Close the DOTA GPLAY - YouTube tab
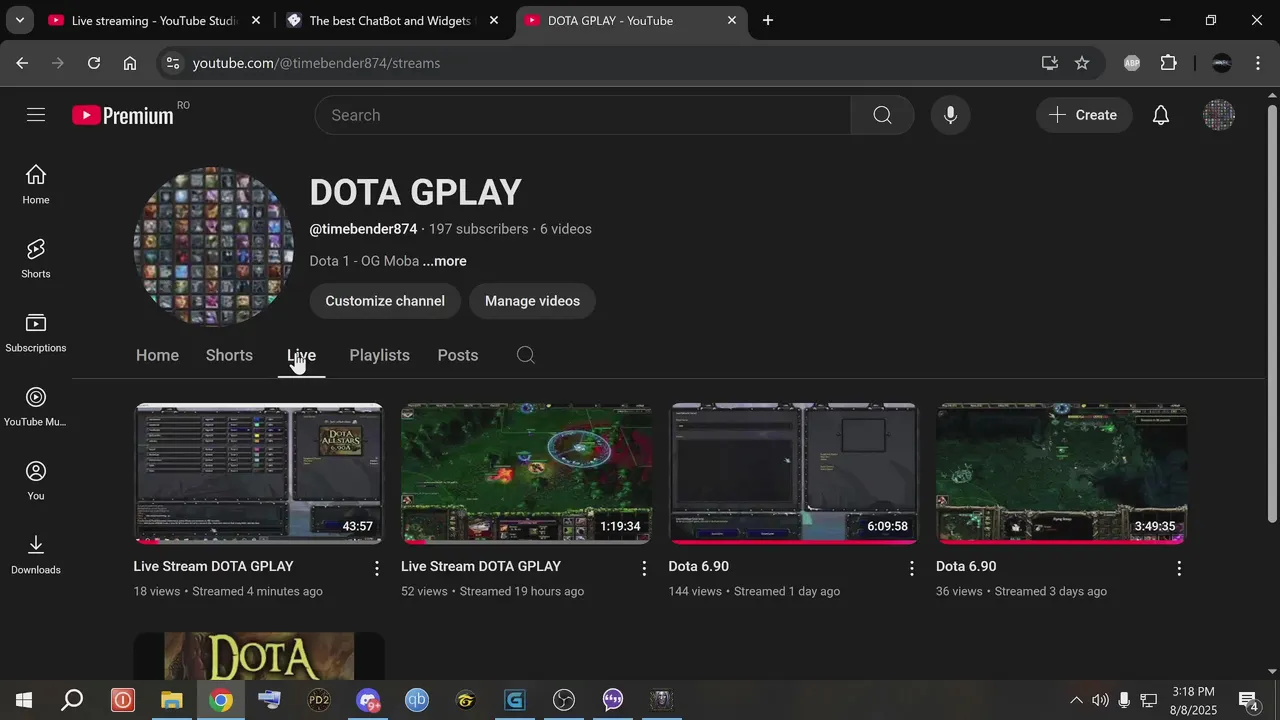Viewport: 1280px width, 720px height. (732, 20)
